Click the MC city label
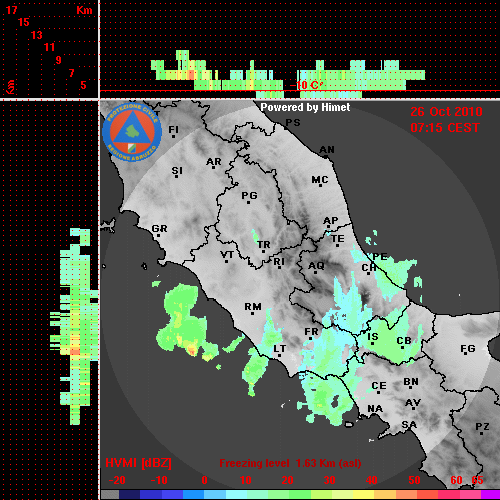 click(320, 180)
